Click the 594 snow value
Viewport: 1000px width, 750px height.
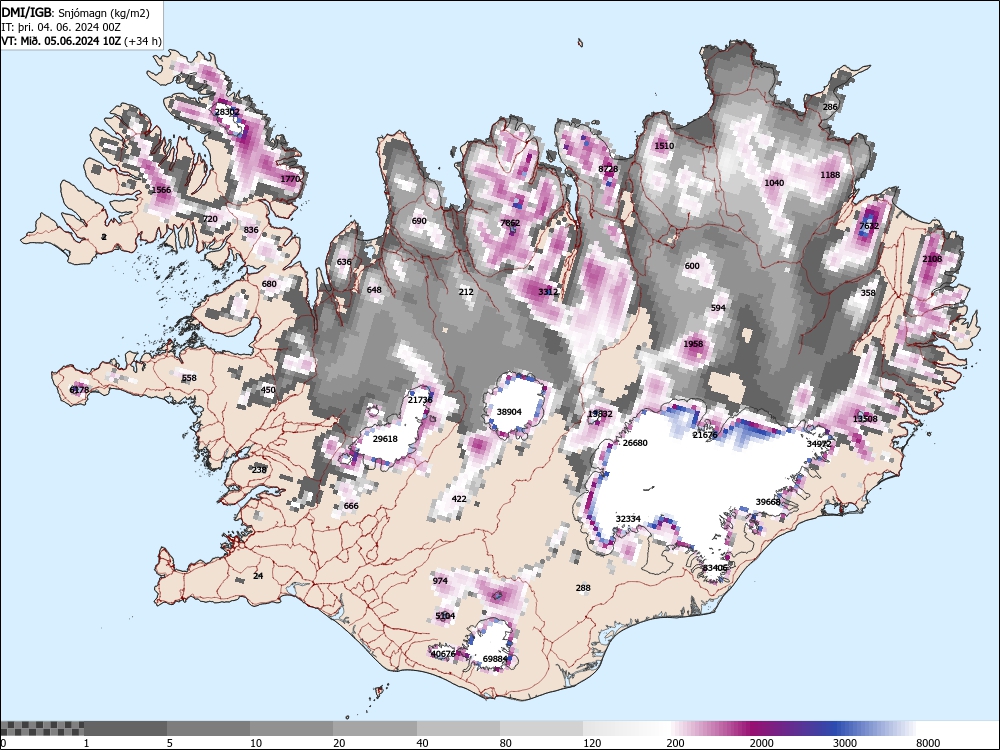tap(718, 307)
